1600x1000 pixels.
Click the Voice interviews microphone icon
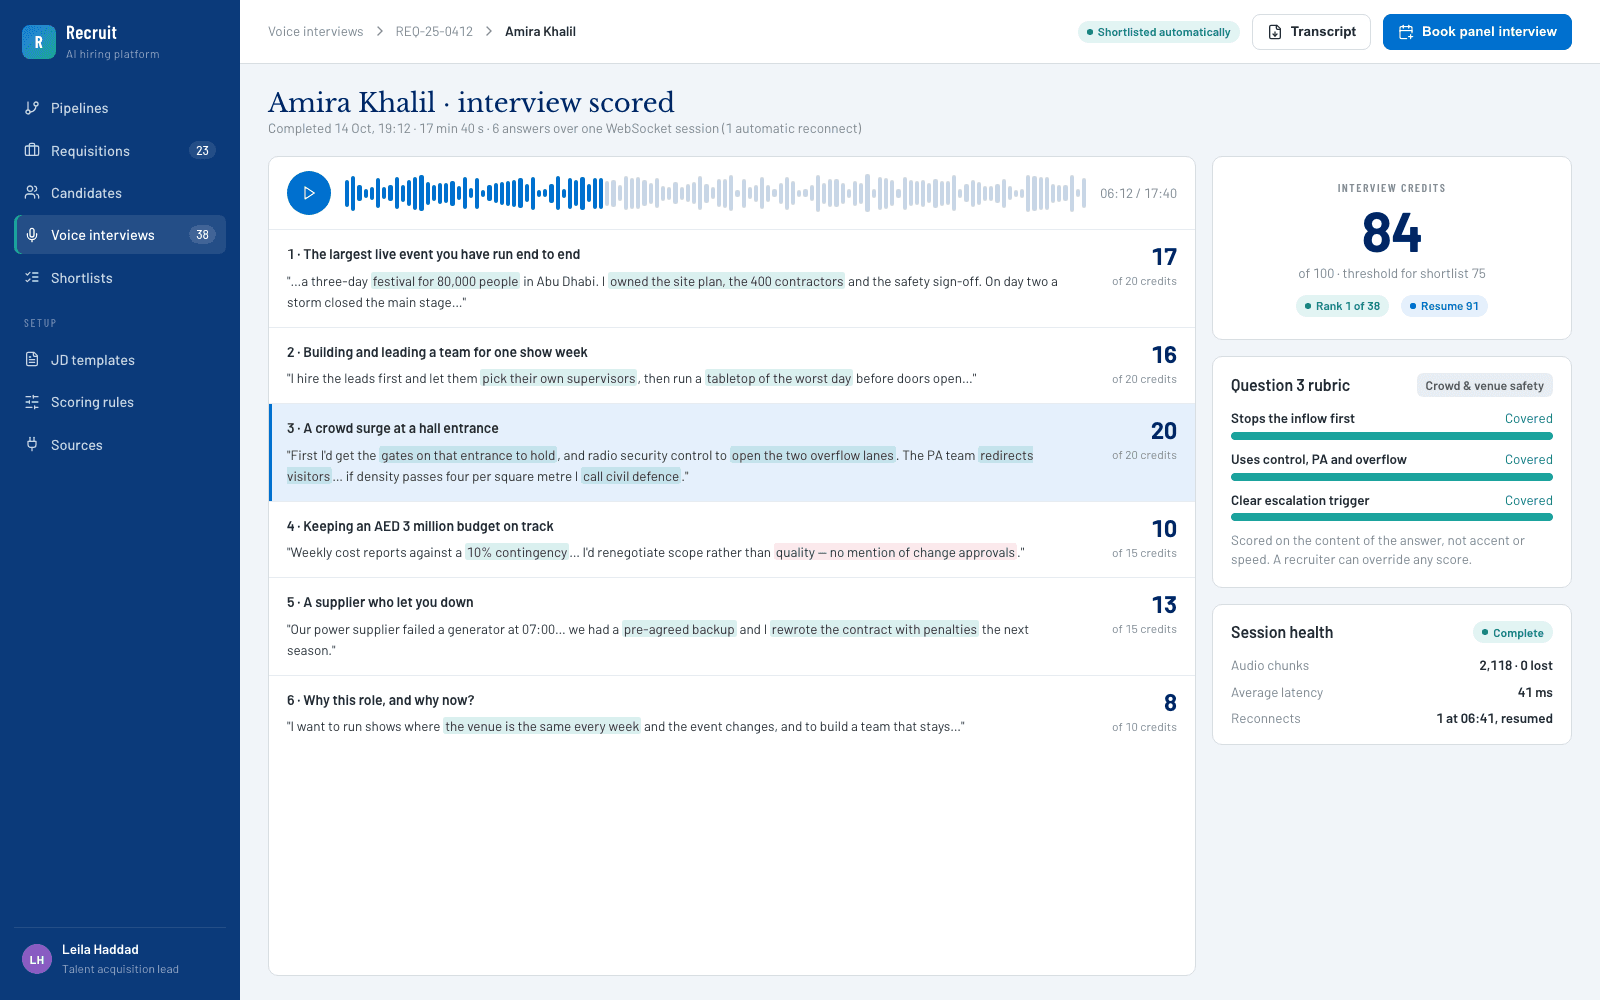click(x=32, y=235)
